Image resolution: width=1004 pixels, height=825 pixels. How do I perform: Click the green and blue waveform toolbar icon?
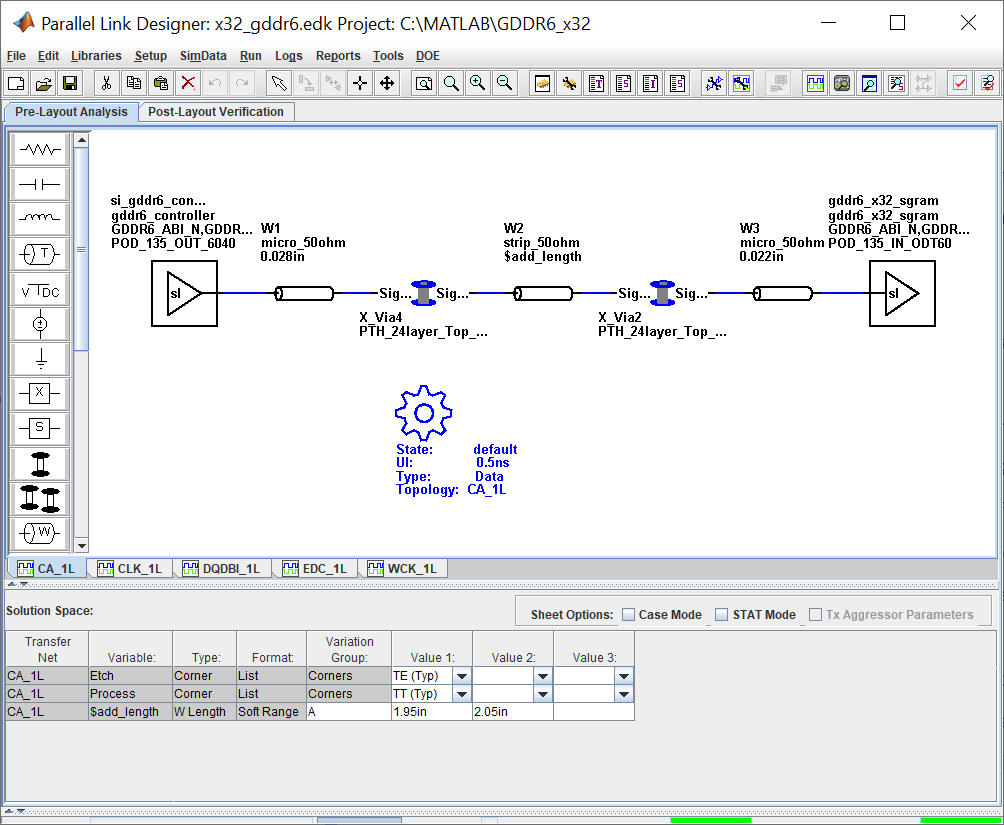[x=814, y=83]
